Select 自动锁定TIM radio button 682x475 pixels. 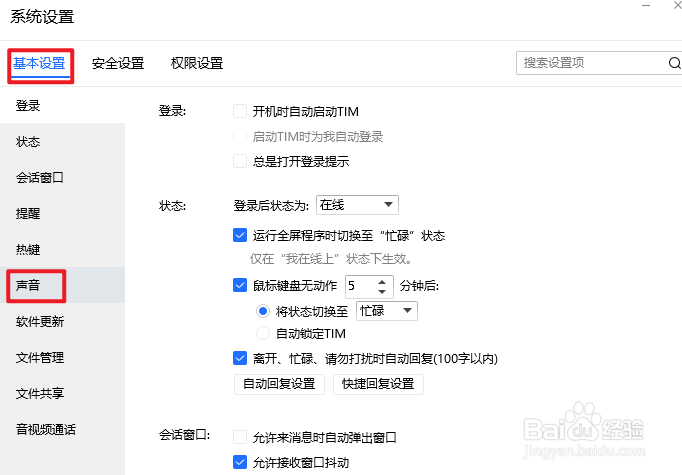click(x=264, y=333)
